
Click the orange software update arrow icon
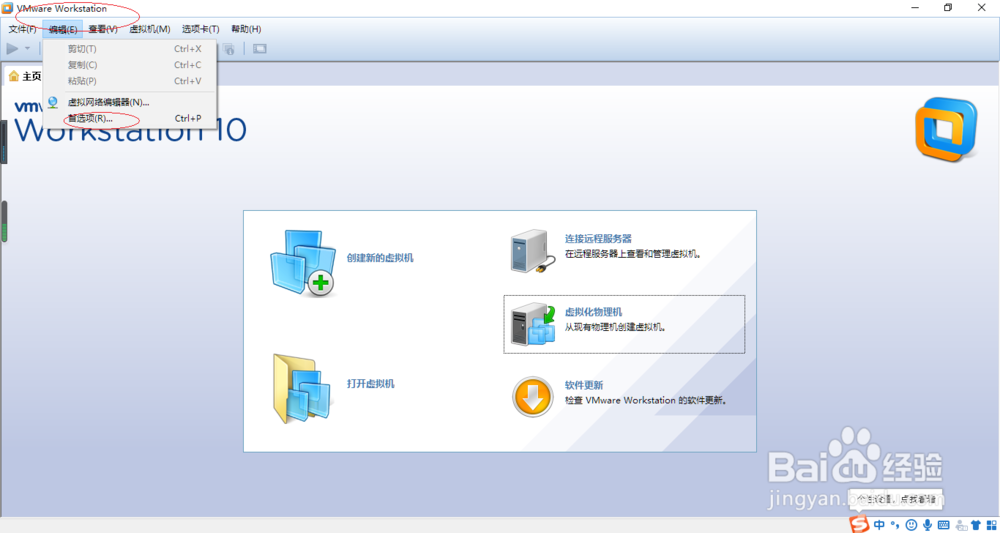(533, 397)
